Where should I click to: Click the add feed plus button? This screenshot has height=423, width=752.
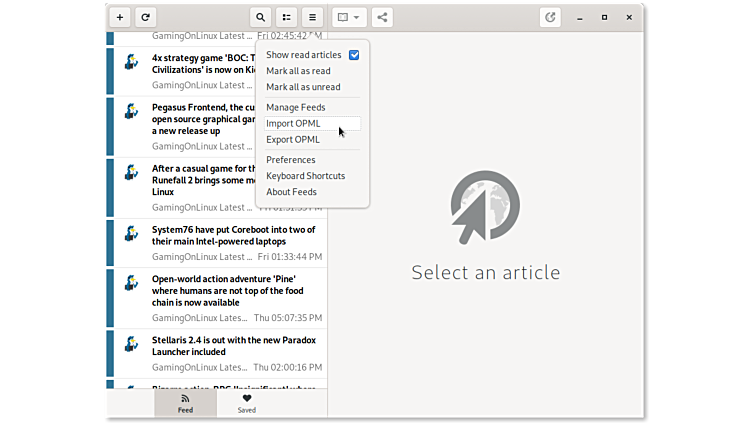(x=120, y=17)
